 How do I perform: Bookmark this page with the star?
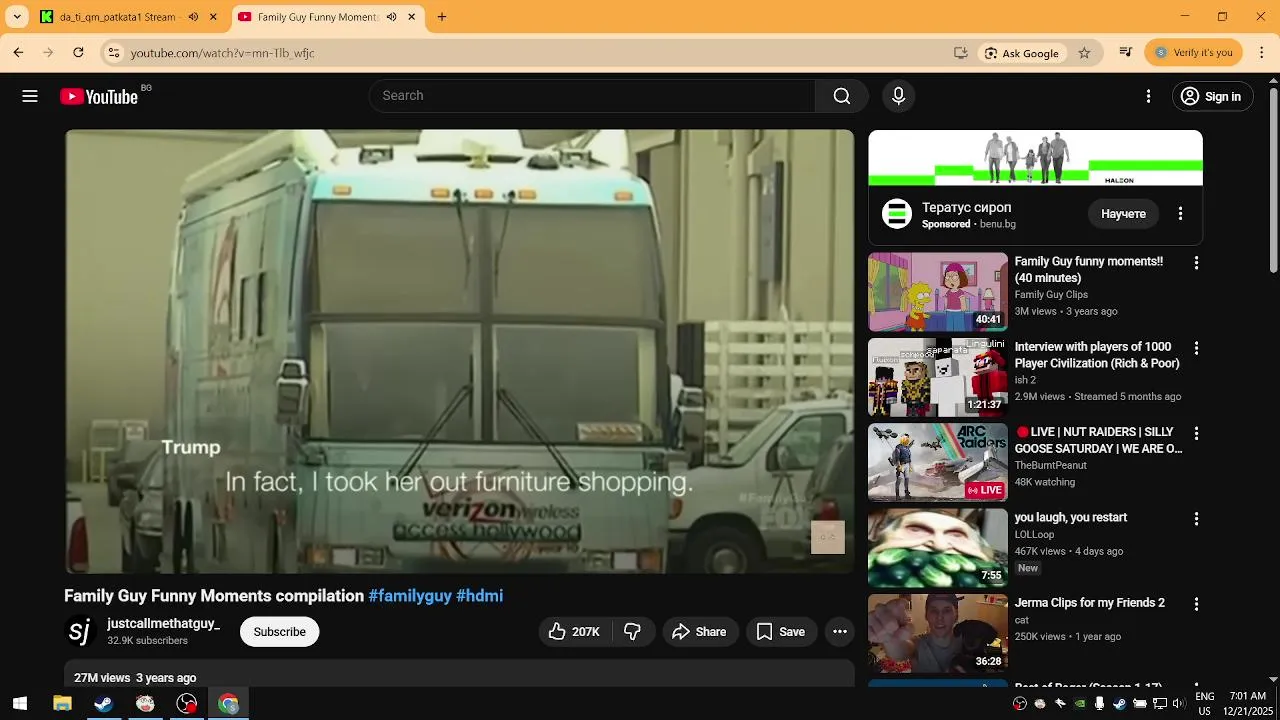point(1084,53)
